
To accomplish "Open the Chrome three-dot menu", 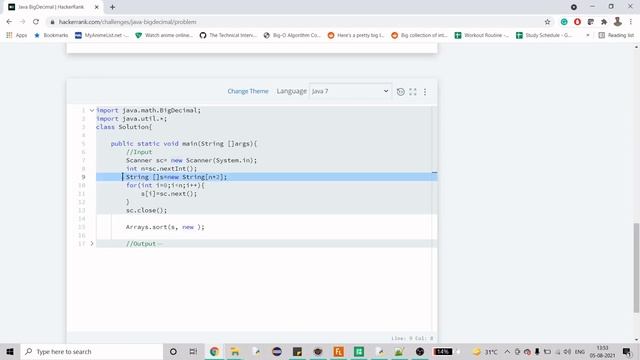I will (x=631, y=22).
